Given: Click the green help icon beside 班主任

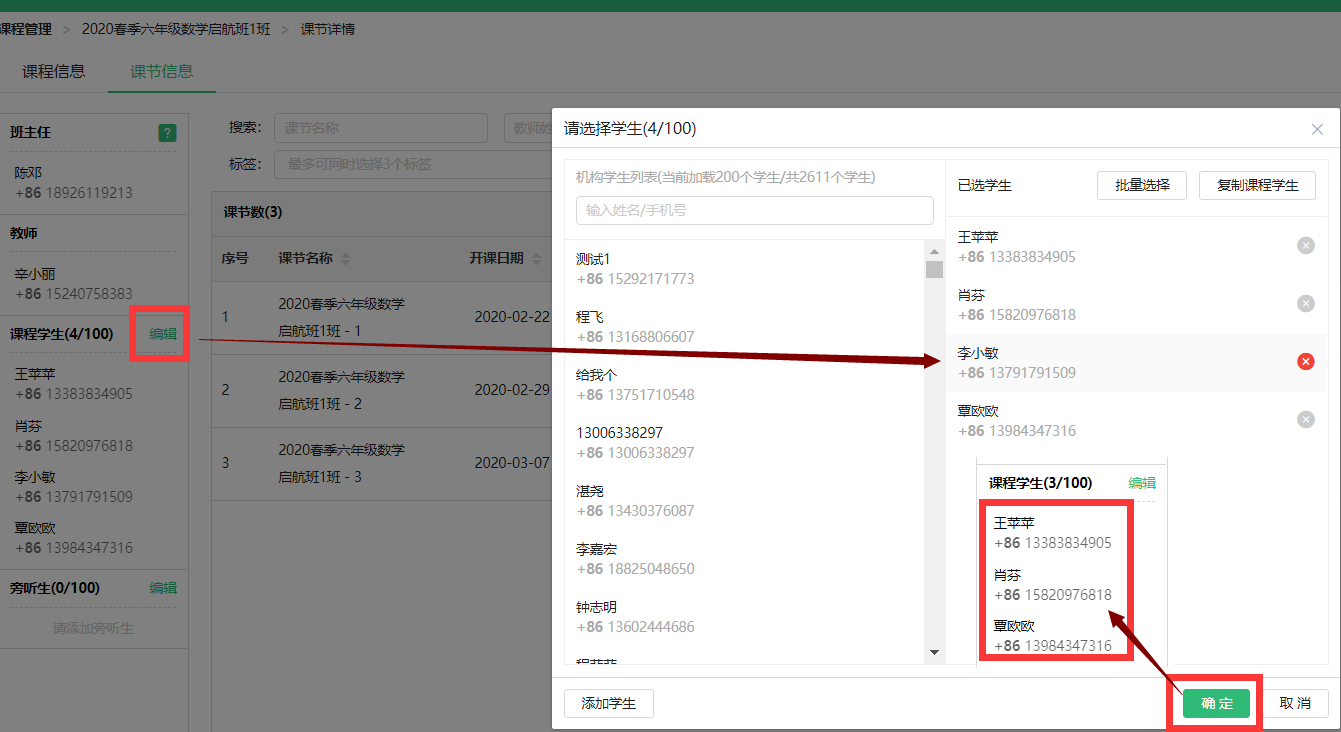Looking at the screenshot, I should tap(167, 133).
